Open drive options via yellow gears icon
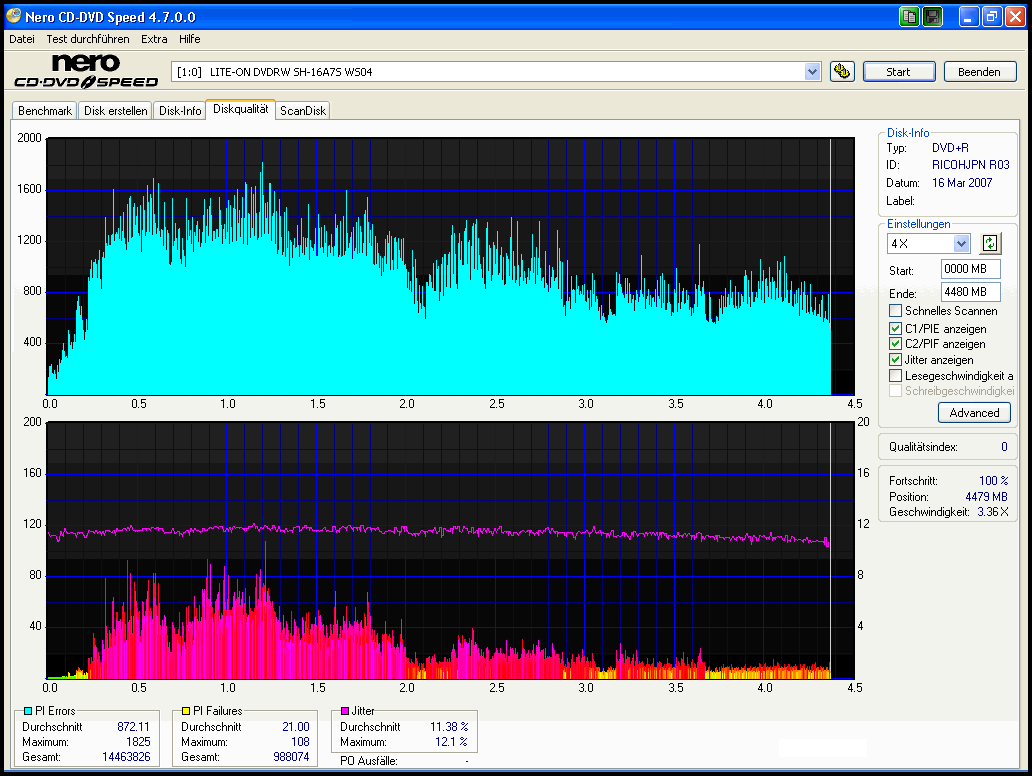This screenshot has width=1032, height=776. (x=842, y=71)
